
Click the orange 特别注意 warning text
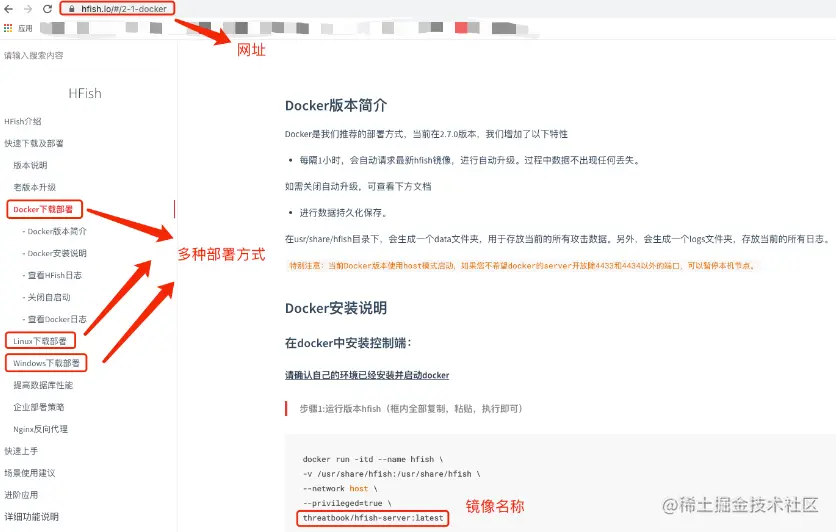(x=522, y=265)
